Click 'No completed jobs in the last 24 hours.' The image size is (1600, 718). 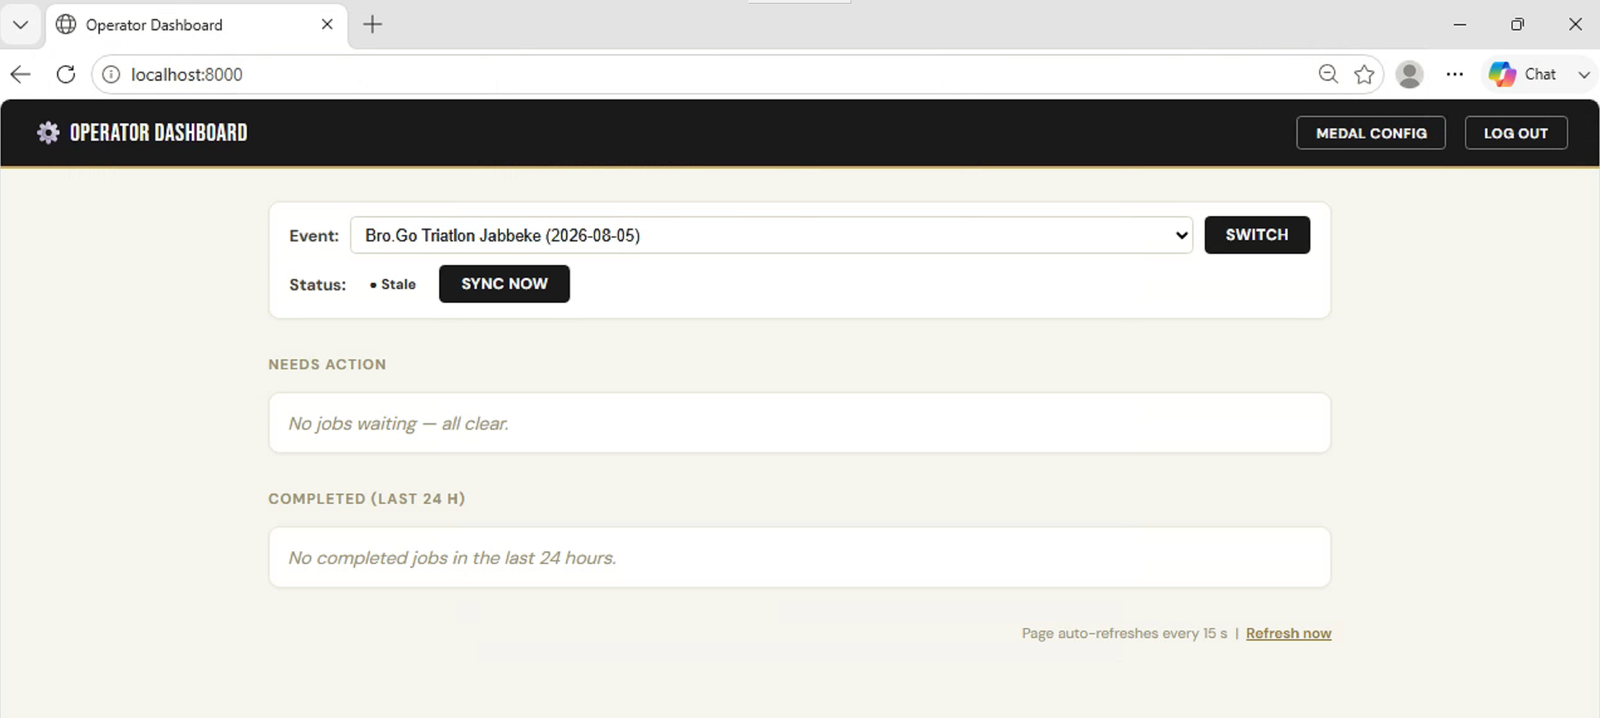452,557
